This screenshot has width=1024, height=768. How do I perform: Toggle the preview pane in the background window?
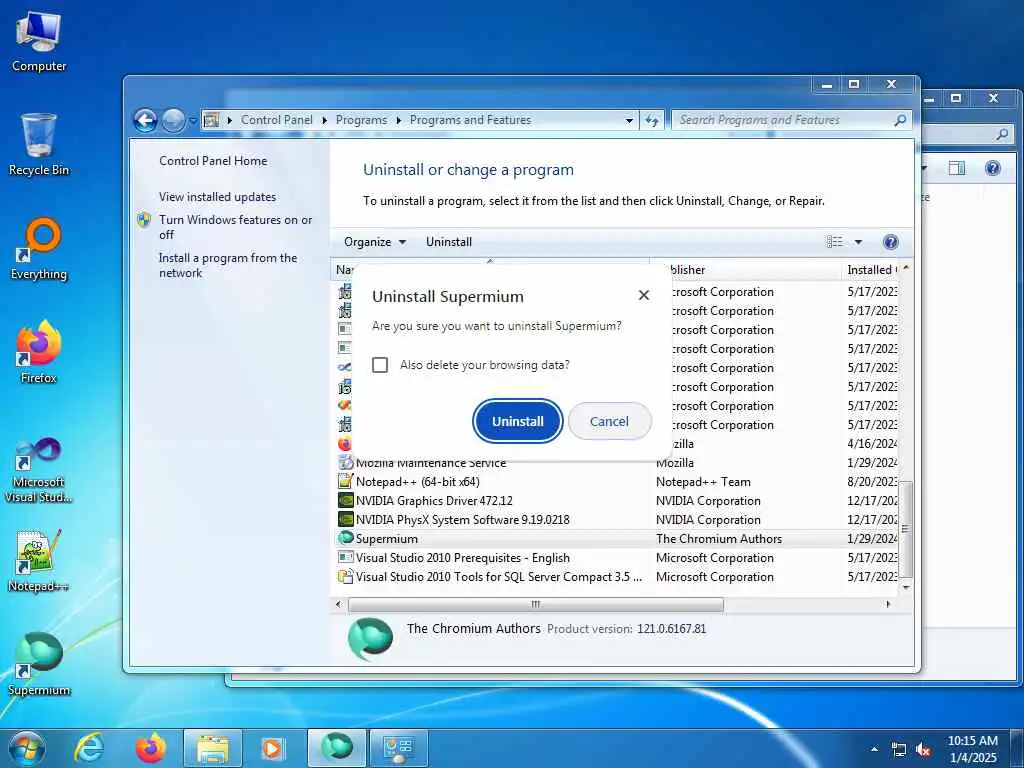pos(957,168)
